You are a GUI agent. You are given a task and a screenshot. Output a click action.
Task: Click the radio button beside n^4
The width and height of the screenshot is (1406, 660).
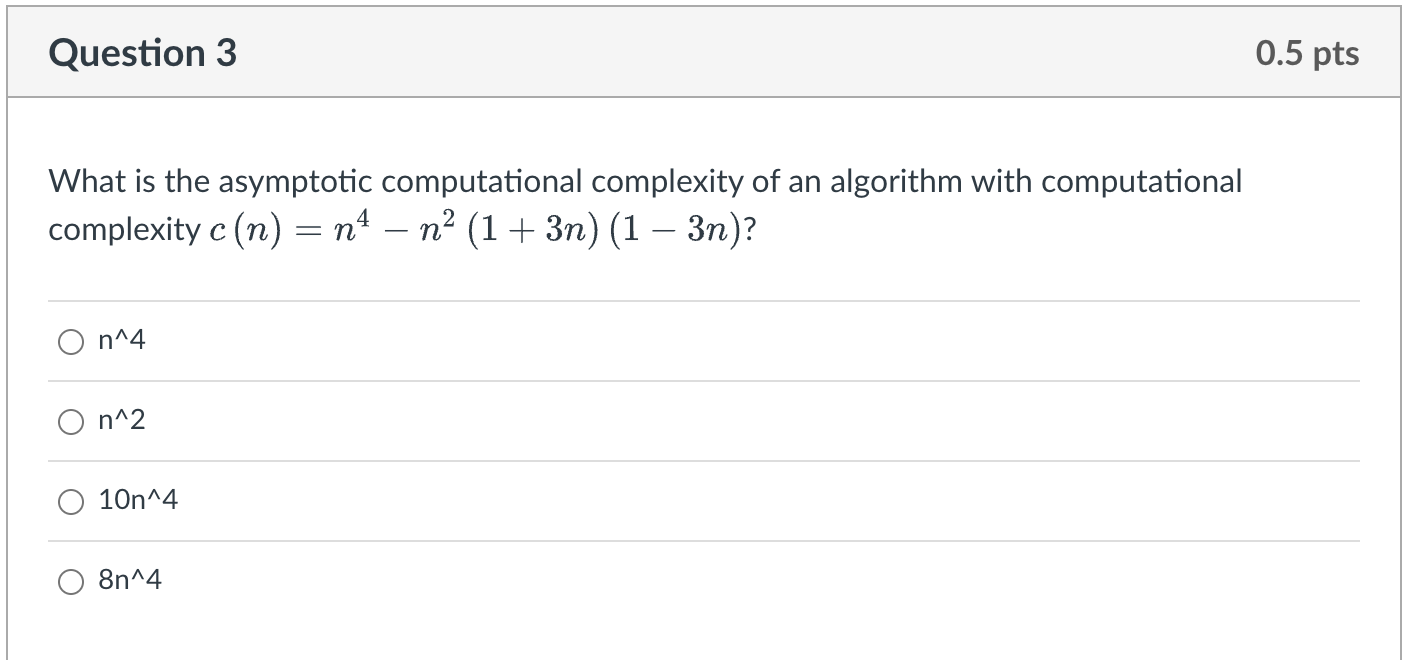pyautogui.click(x=71, y=341)
